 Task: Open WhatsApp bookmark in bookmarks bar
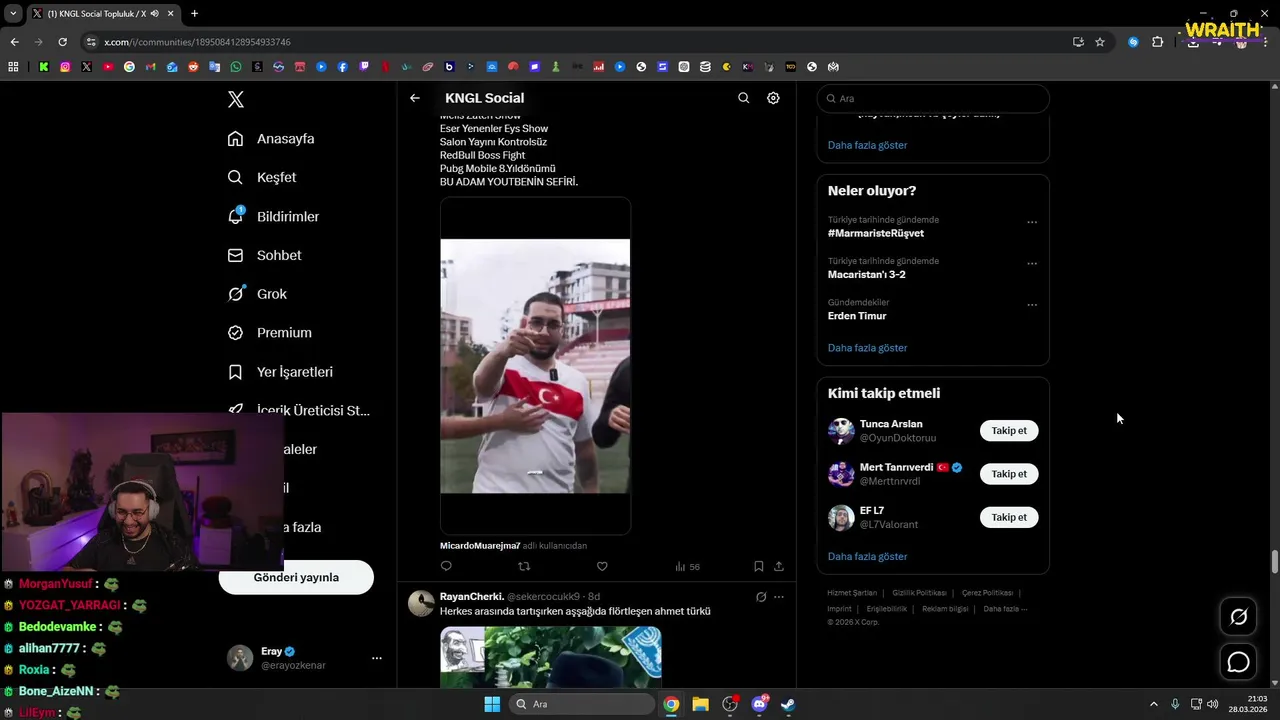(236, 67)
